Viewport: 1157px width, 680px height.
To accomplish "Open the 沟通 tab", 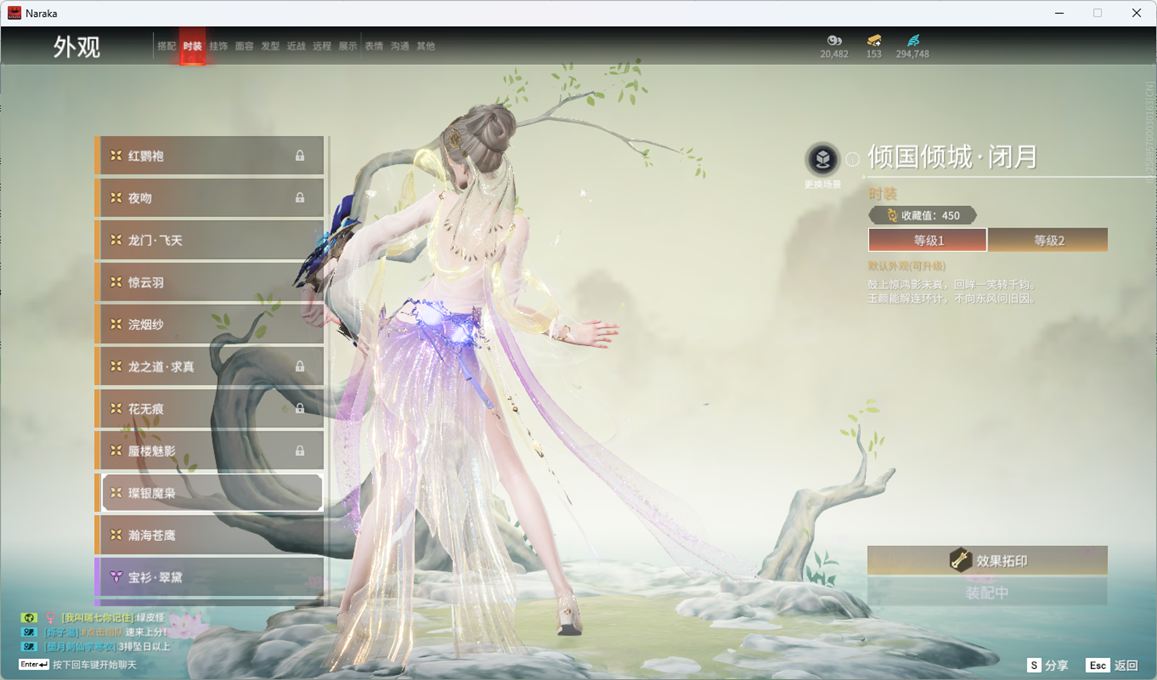I will [x=400, y=46].
